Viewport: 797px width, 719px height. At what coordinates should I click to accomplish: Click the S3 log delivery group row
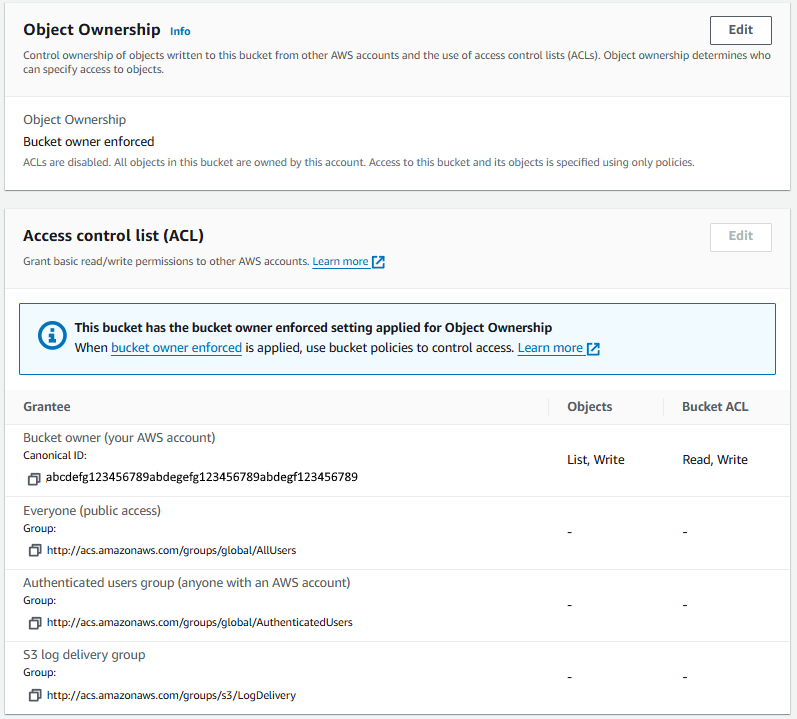(397, 677)
